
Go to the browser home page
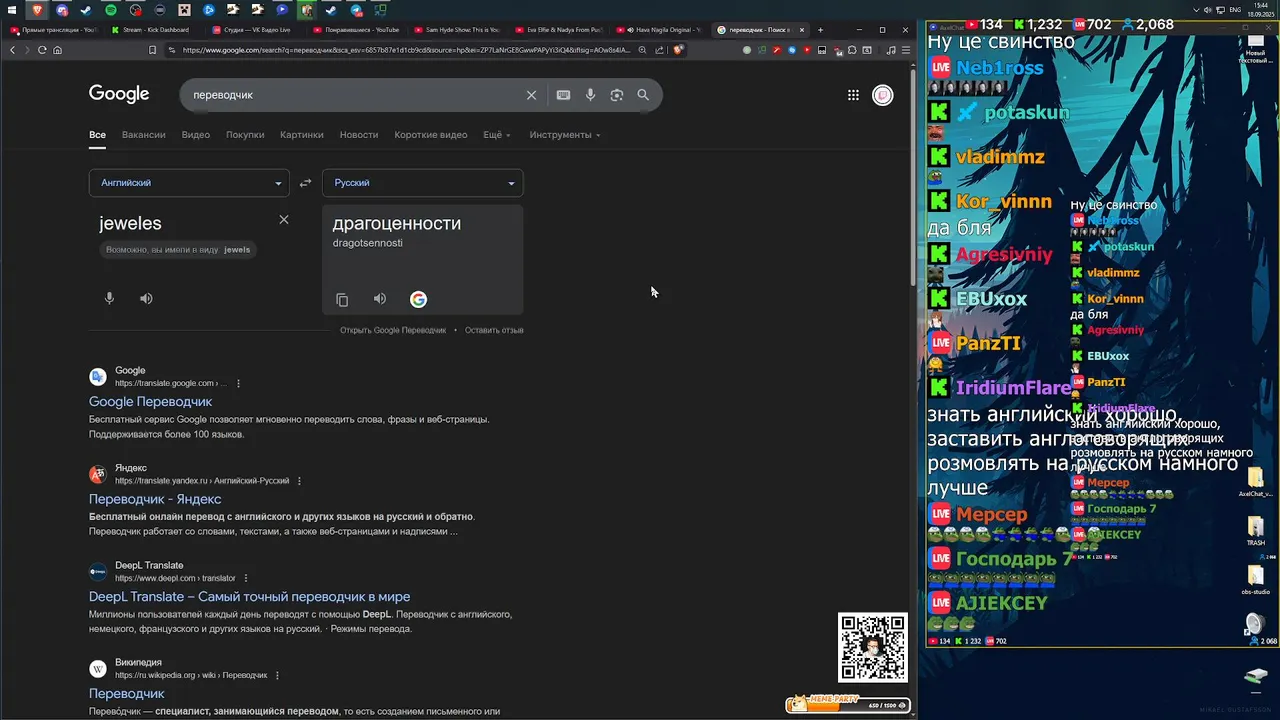pyautogui.click(x=57, y=50)
